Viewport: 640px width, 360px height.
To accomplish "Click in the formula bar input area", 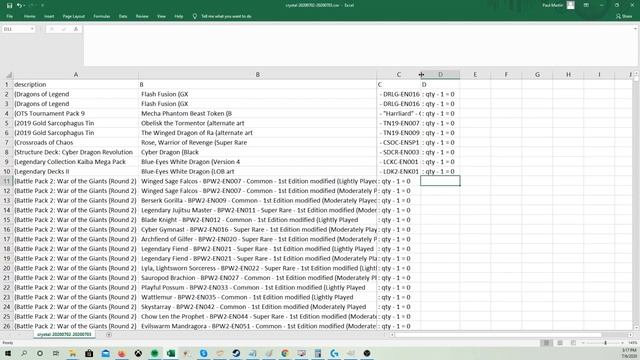I will click(x=358, y=45).
